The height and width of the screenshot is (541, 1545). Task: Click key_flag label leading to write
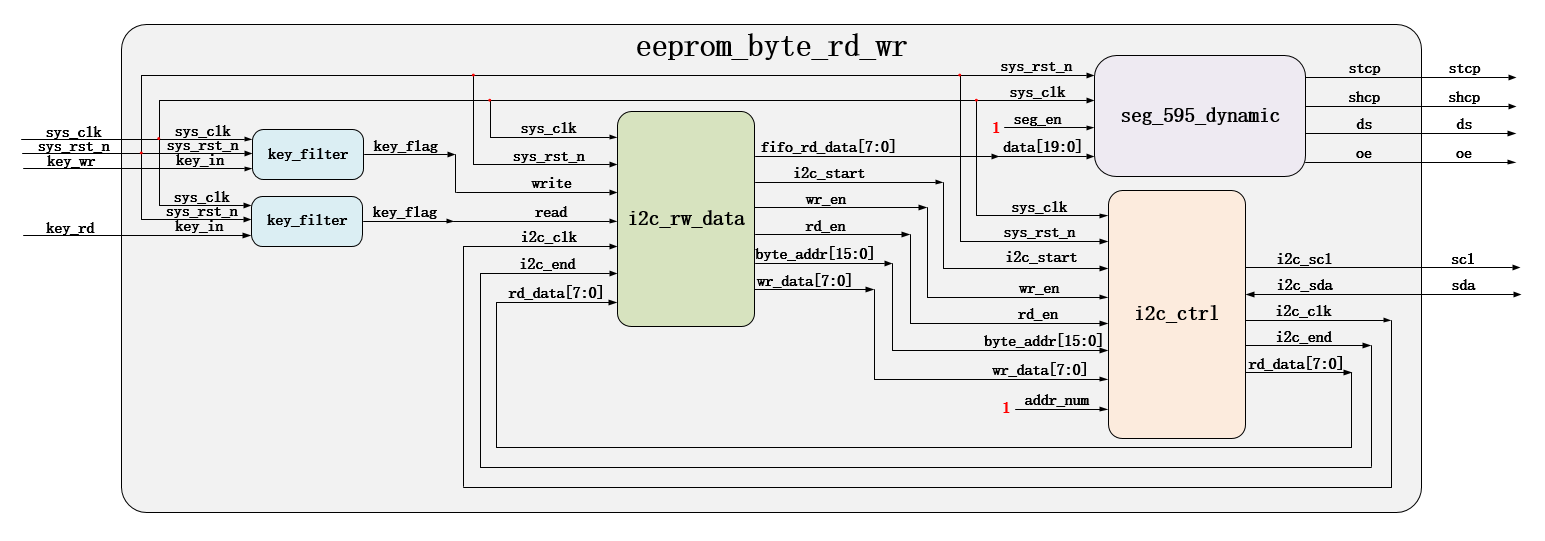point(405,147)
